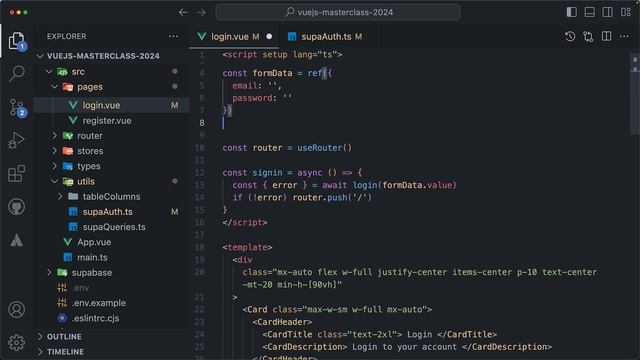Open the file timeline history icon

[570, 36]
